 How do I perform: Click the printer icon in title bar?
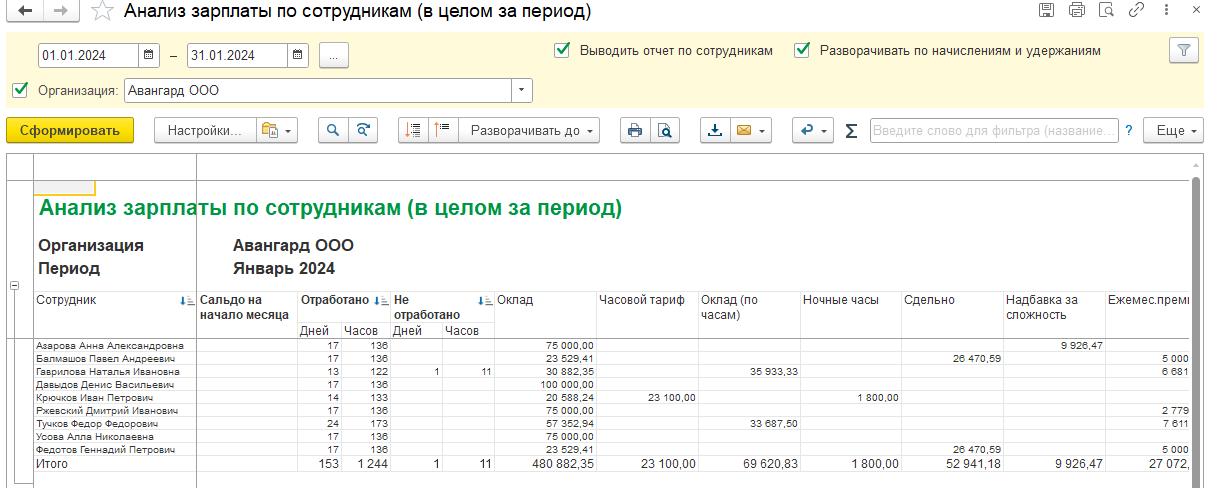point(1076,11)
